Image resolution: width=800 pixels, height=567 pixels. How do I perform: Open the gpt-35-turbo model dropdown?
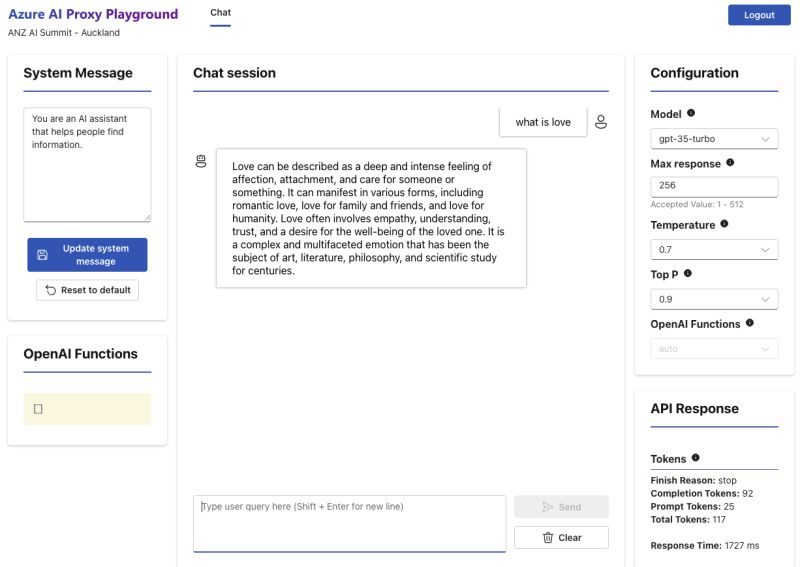(x=714, y=139)
